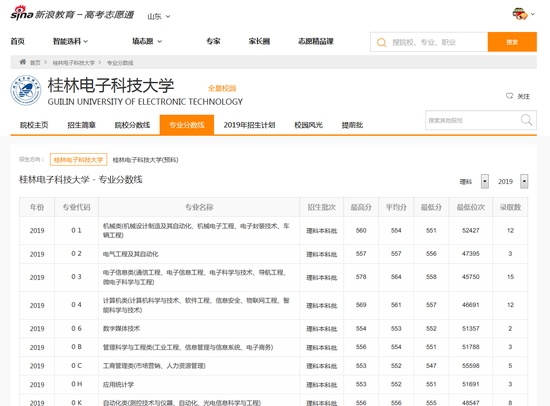Open the 家长圈 nav item
This screenshot has height=406, width=550.
[x=259, y=41]
